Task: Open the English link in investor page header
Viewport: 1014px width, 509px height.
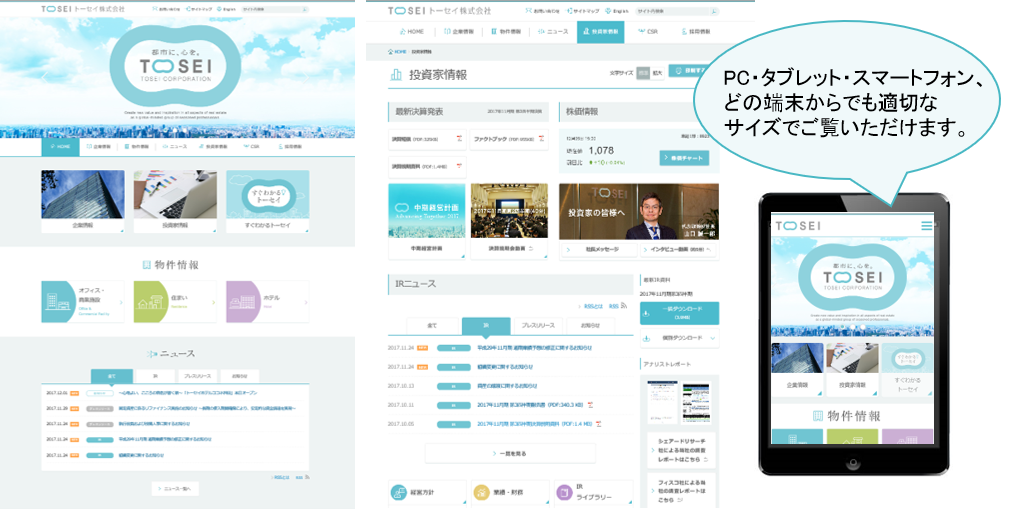Action: pos(617,12)
